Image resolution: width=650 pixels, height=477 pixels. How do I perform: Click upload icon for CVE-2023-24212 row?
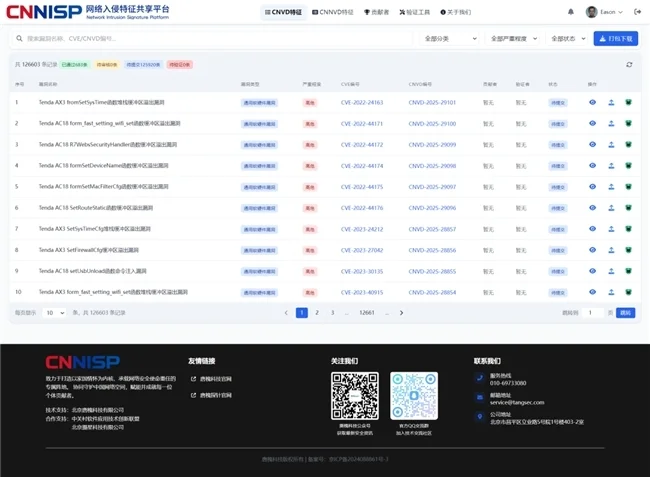[610, 229]
